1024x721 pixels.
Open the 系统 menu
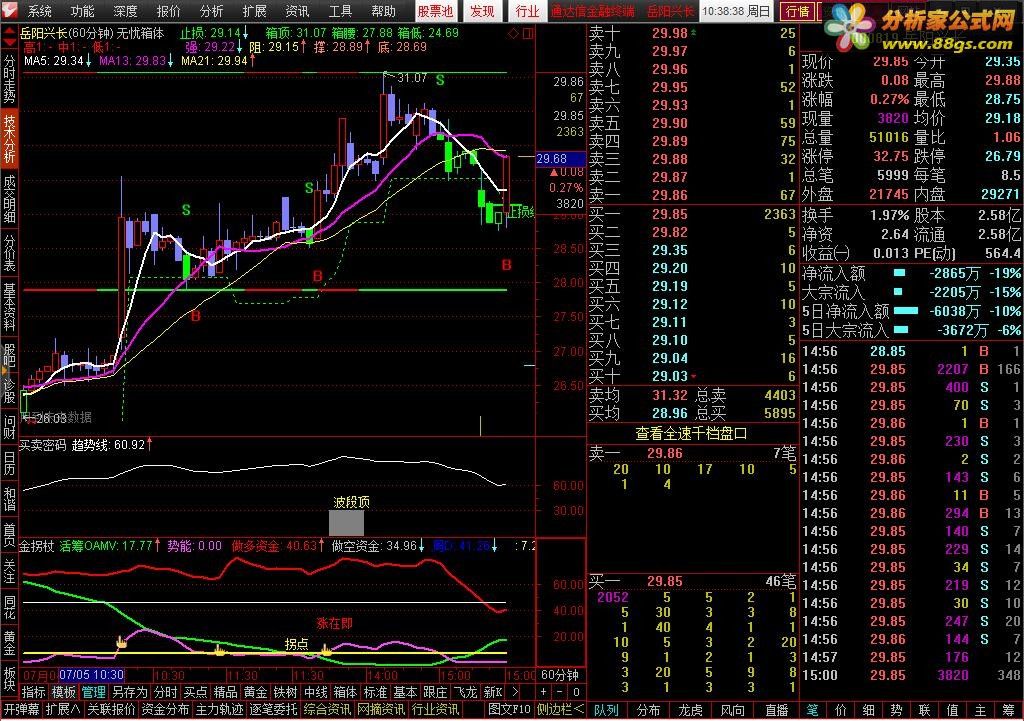[x=39, y=11]
